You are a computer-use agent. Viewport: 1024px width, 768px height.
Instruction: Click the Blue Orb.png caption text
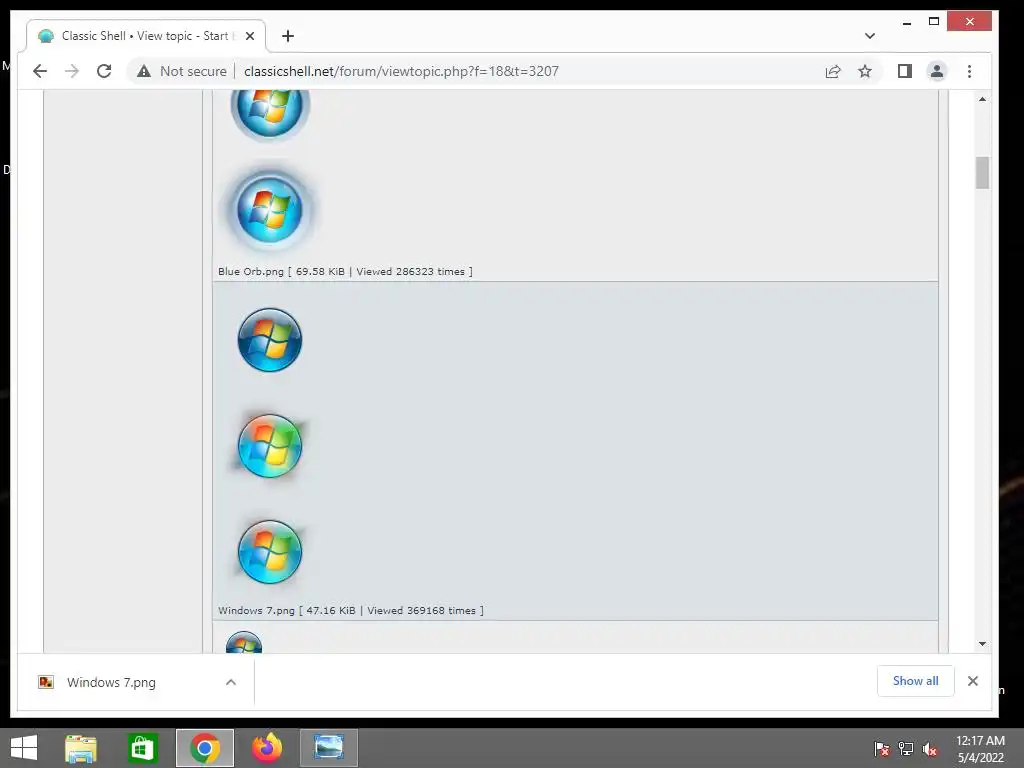(x=345, y=272)
